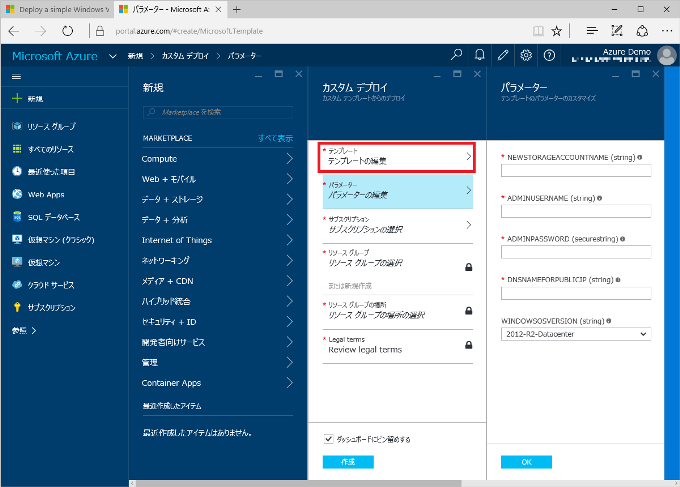
Task: Click info icon next to NEWSTORAGEACCOUNTNAME
Action: 640,157
